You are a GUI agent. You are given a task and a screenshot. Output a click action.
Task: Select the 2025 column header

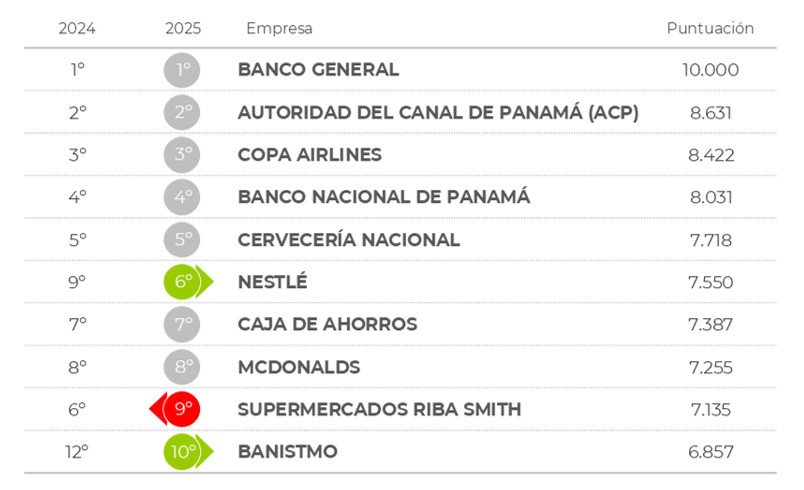point(183,28)
